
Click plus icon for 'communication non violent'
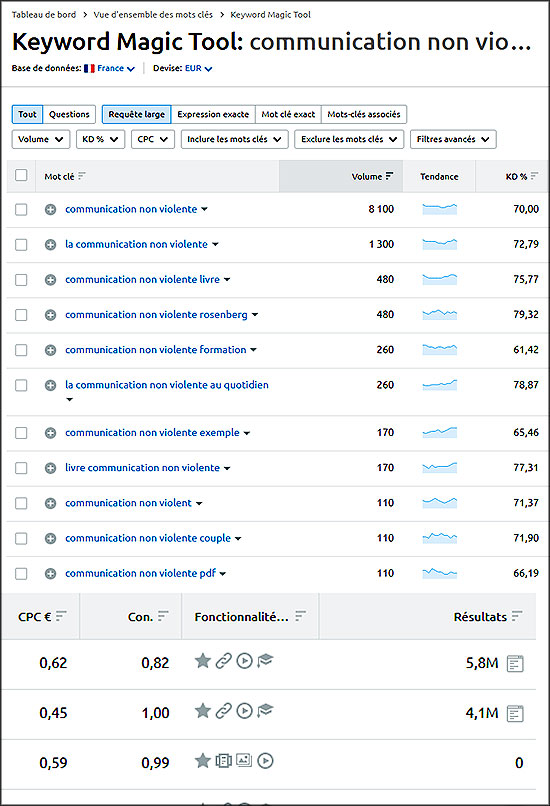(50, 503)
